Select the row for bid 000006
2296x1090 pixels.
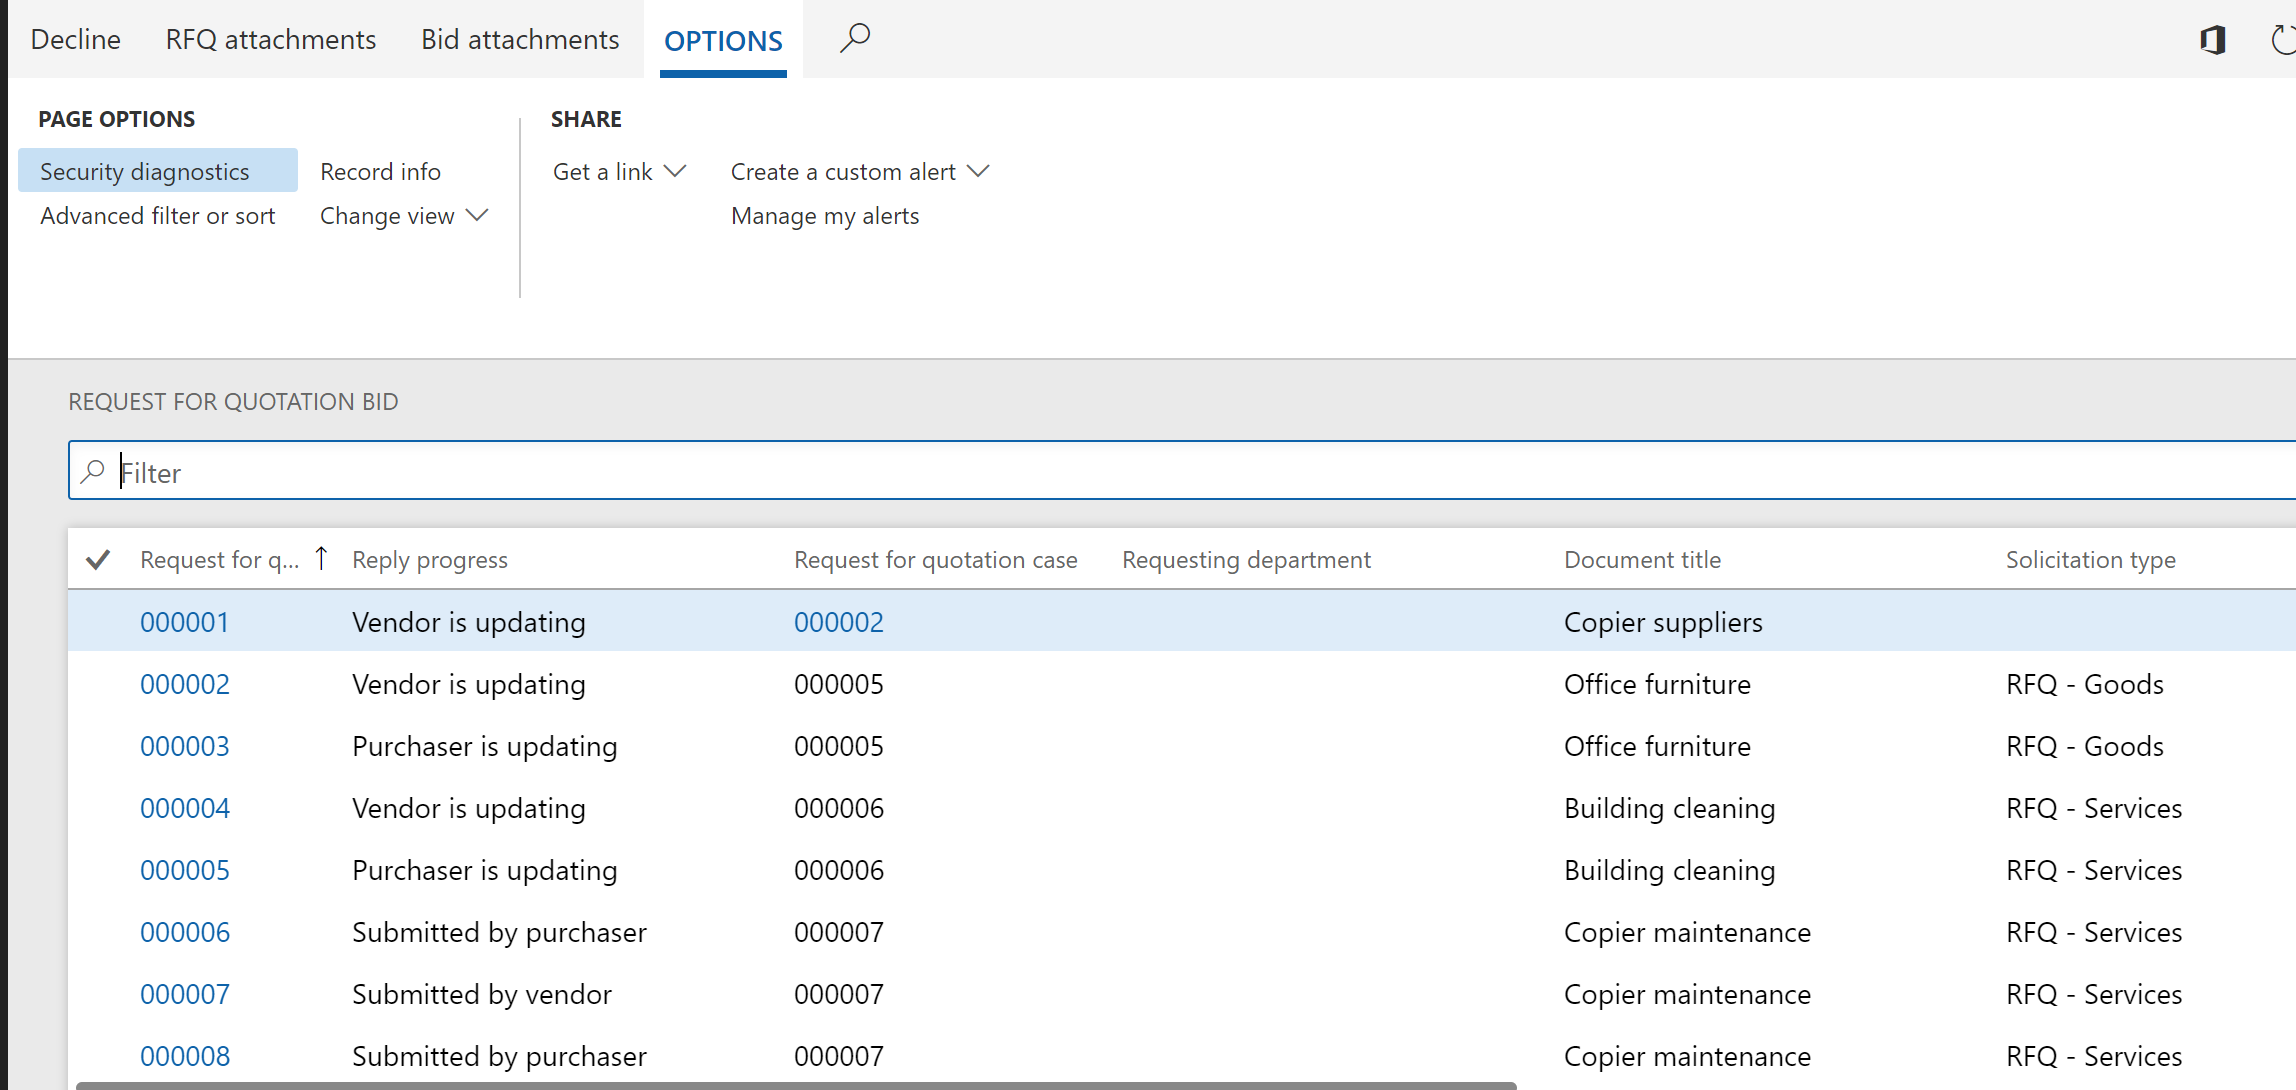(x=499, y=932)
